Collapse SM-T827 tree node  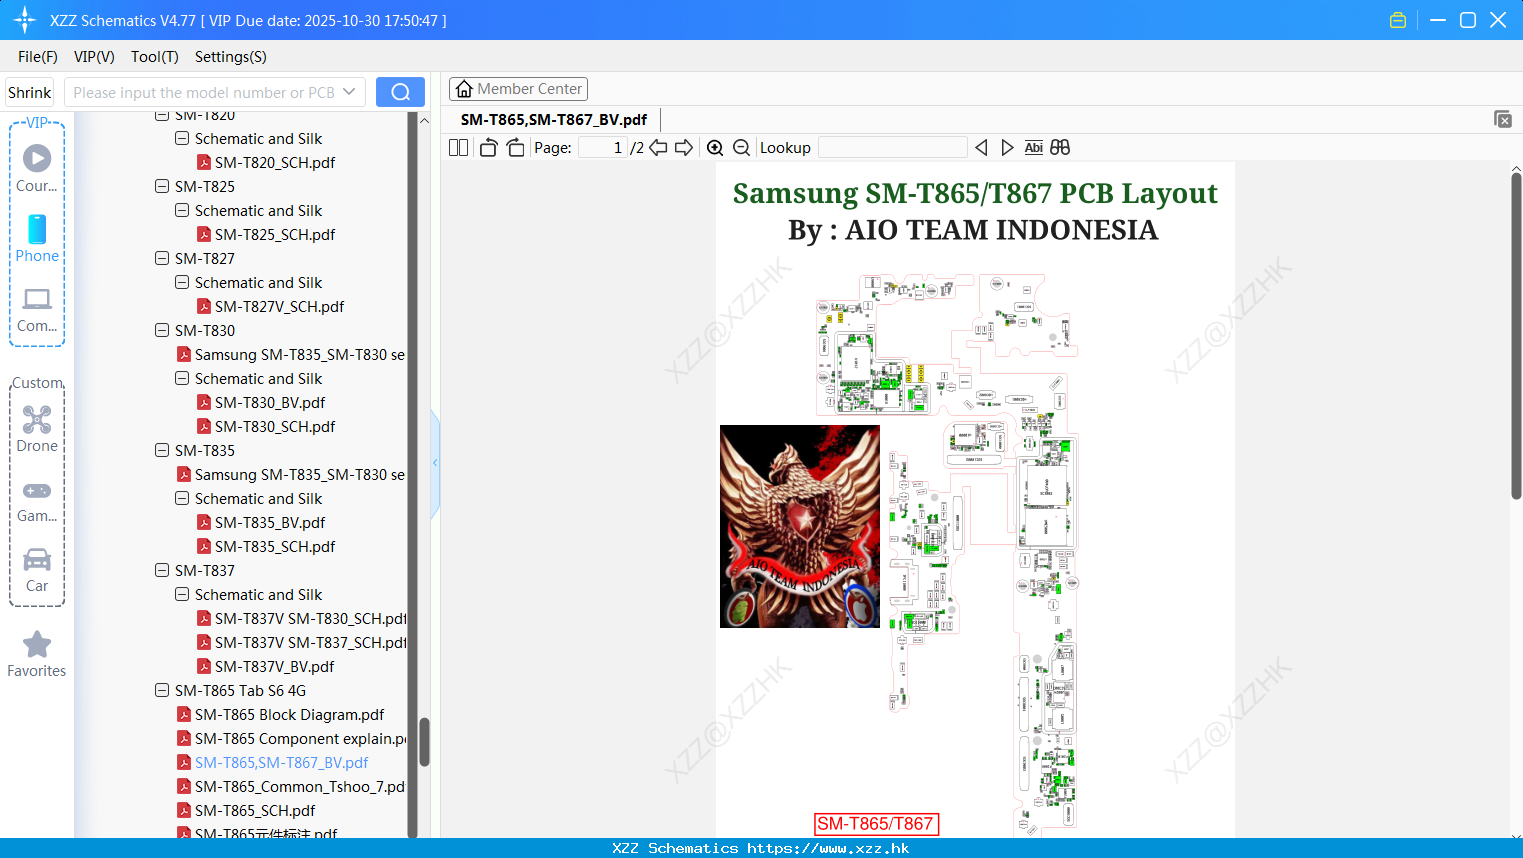click(x=162, y=258)
